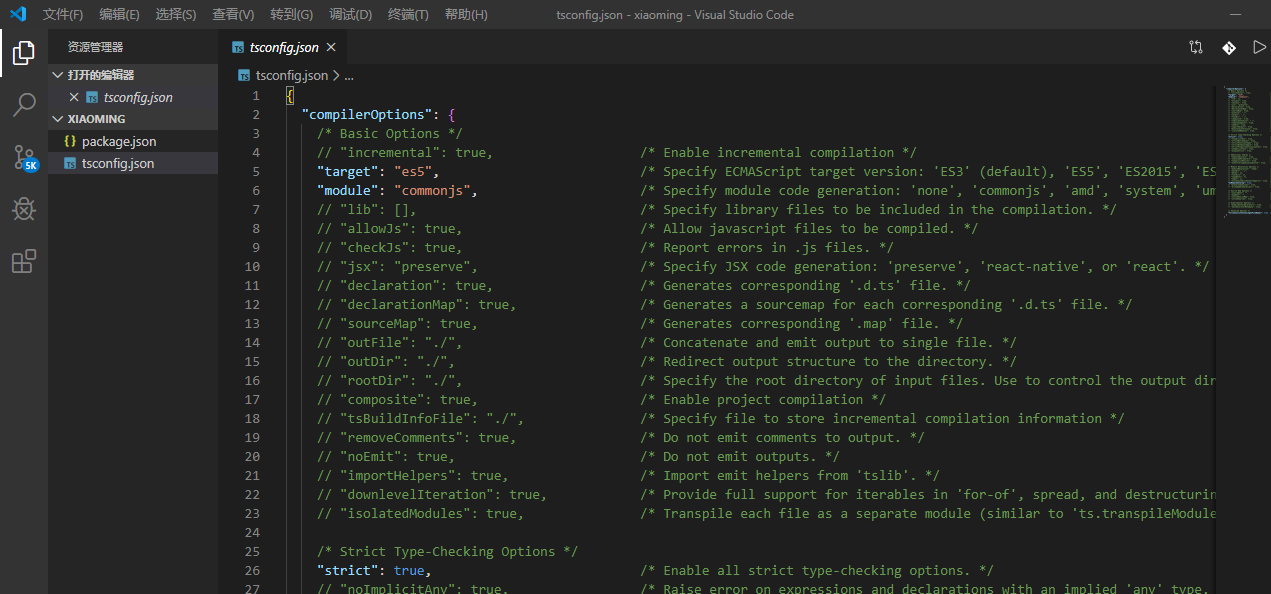Open tsconfig.json from the XIAOMING folder

[120, 162]
